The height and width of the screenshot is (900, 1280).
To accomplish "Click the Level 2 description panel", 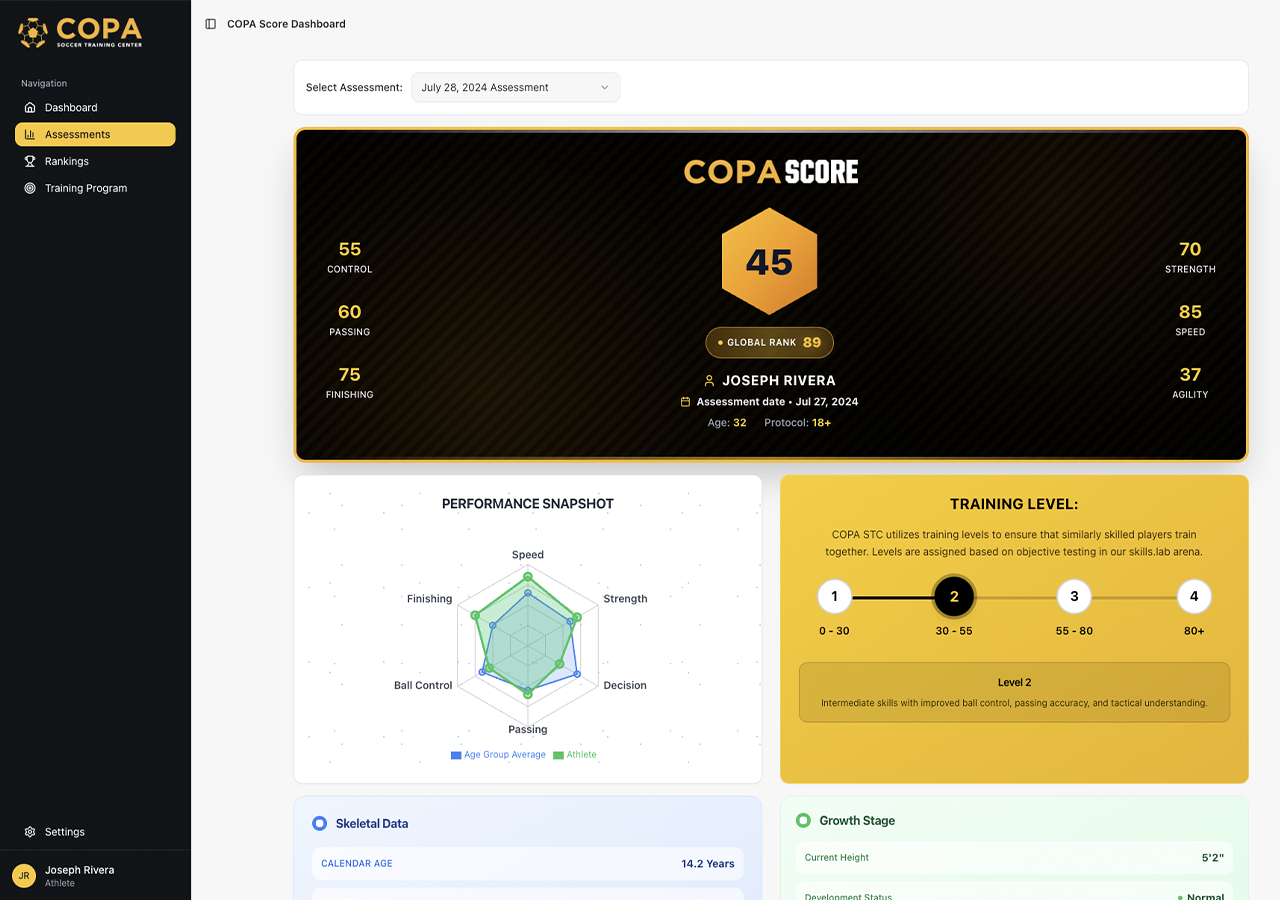I will [1014, 692].
